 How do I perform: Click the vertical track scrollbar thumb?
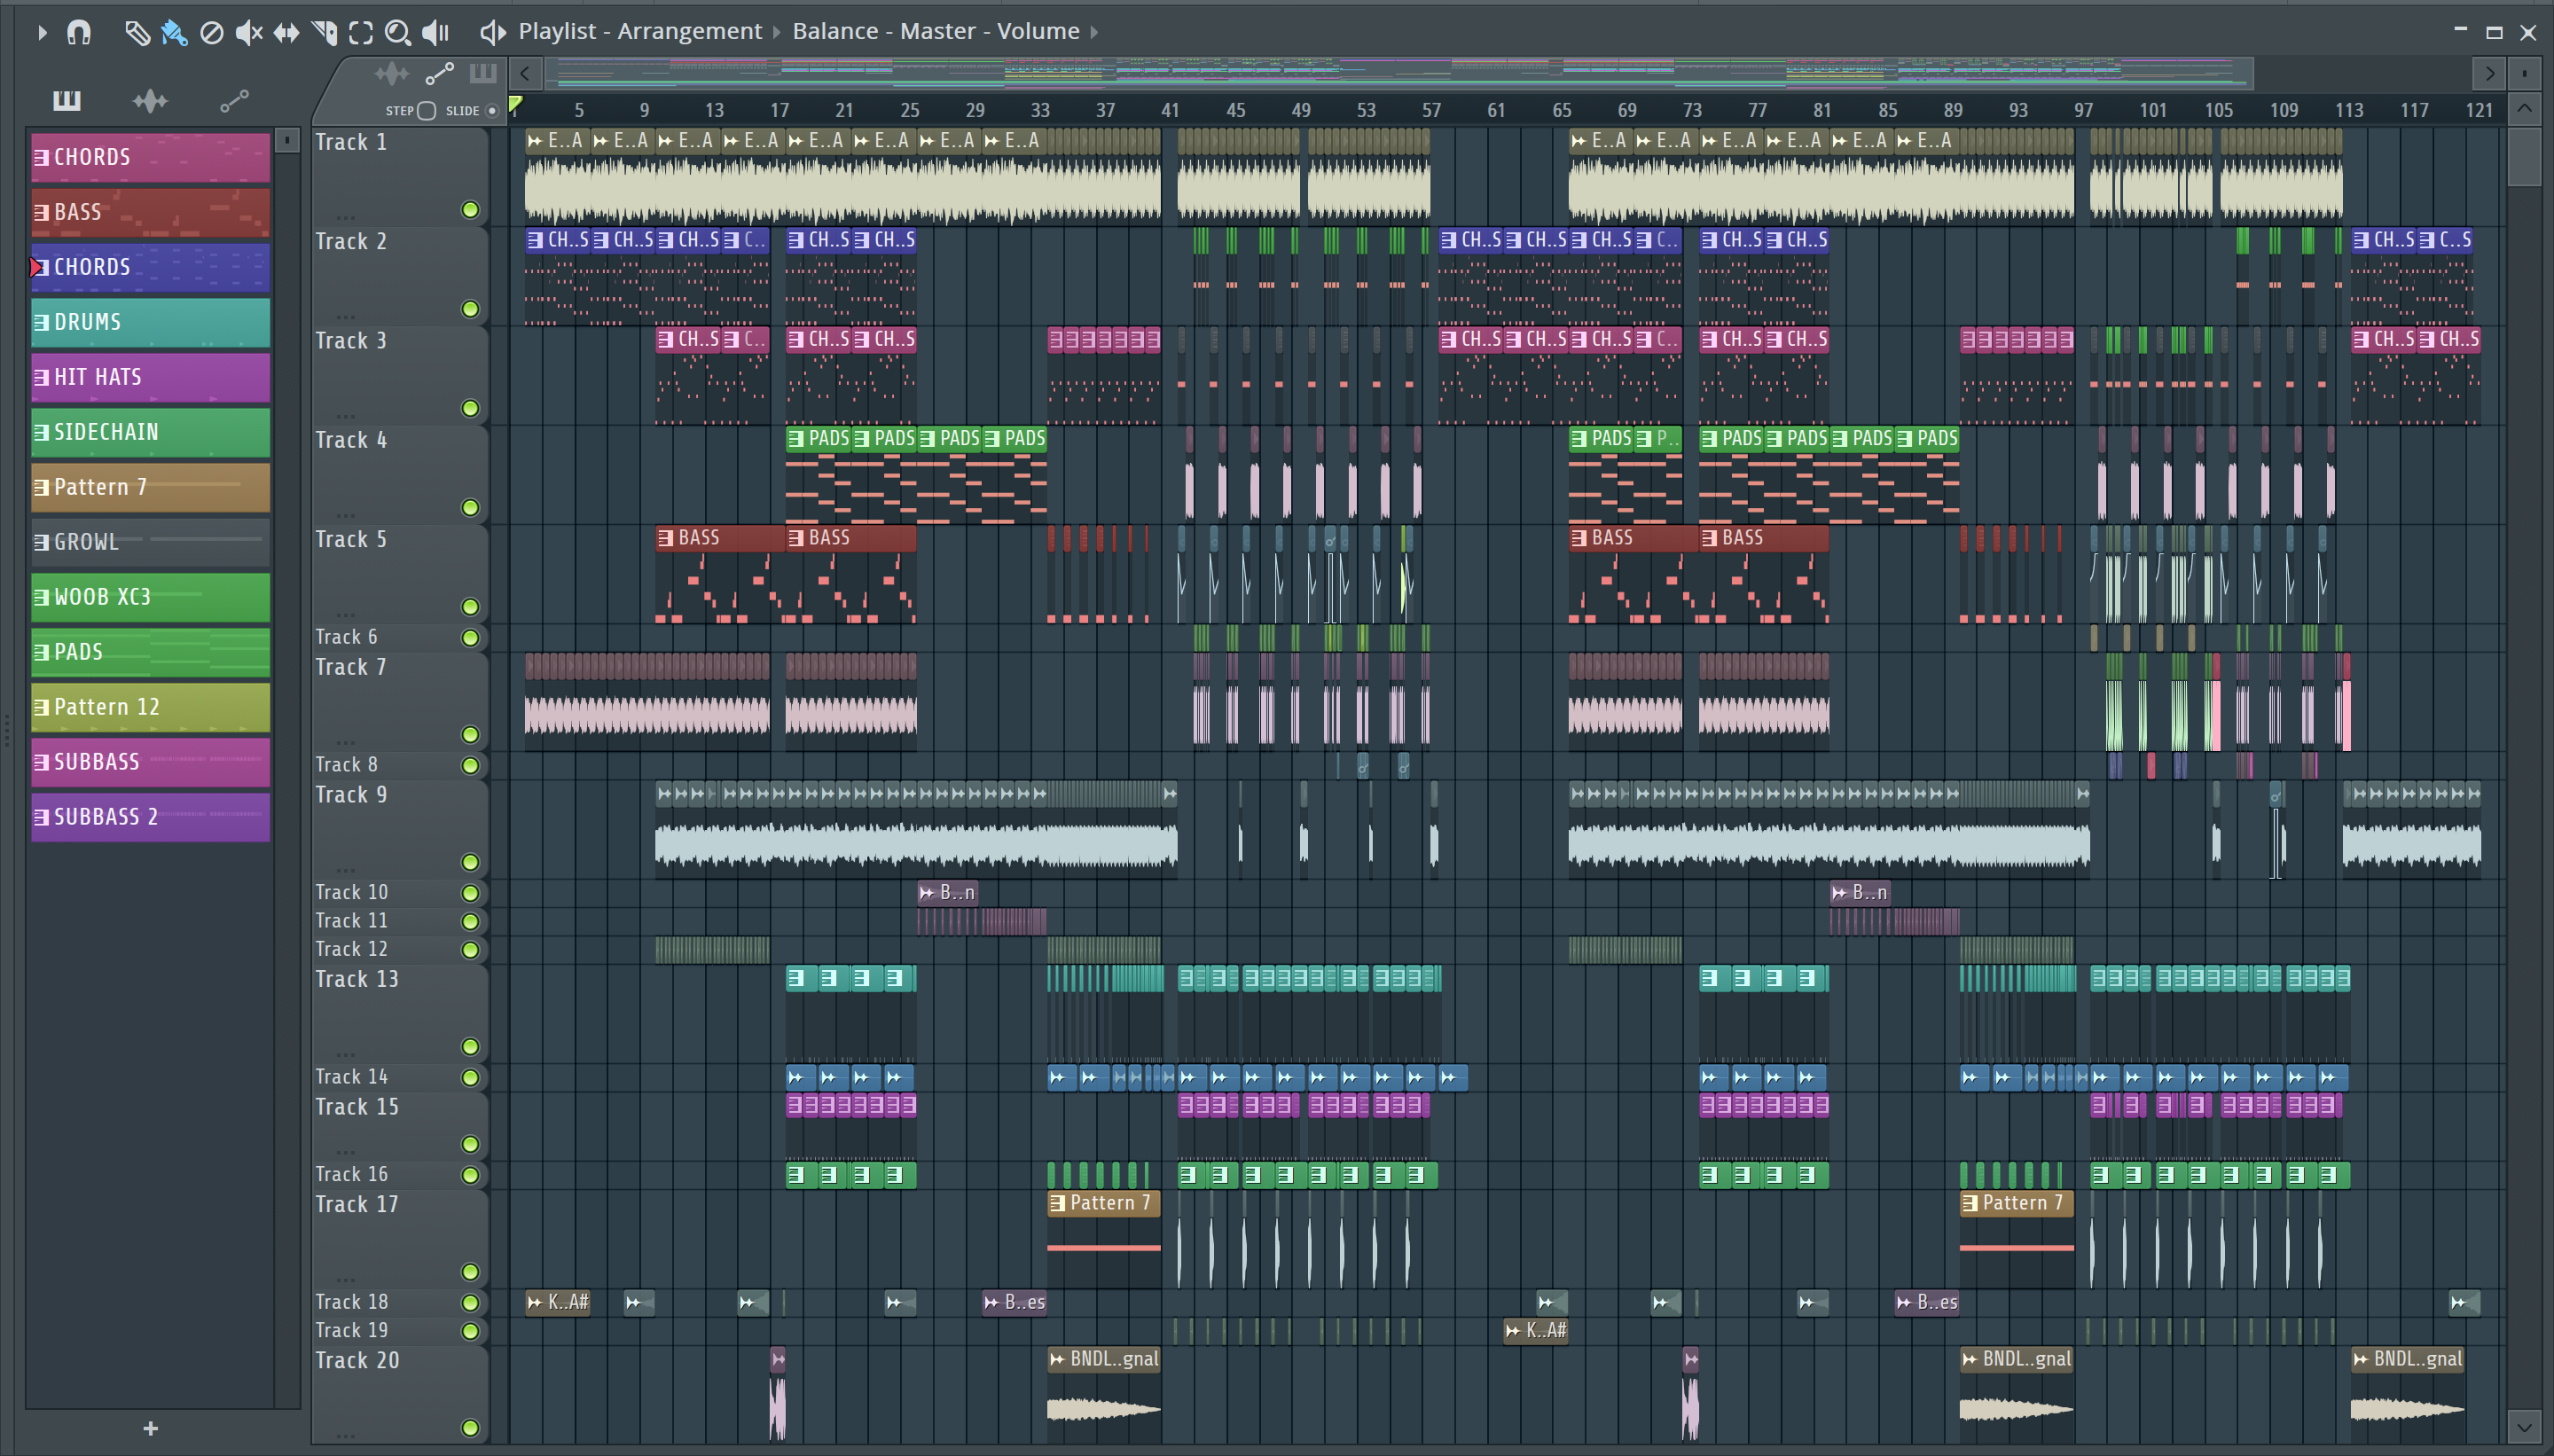(2524, 155)
